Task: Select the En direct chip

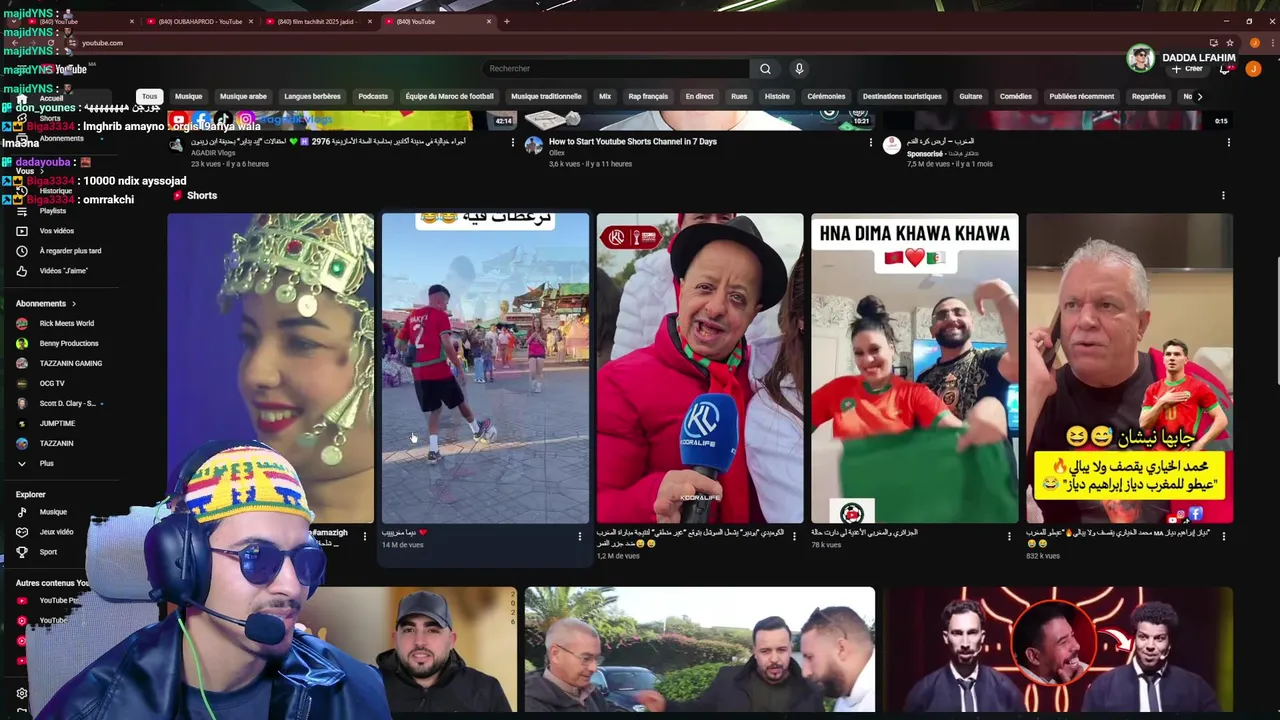Action: point(699,97)
